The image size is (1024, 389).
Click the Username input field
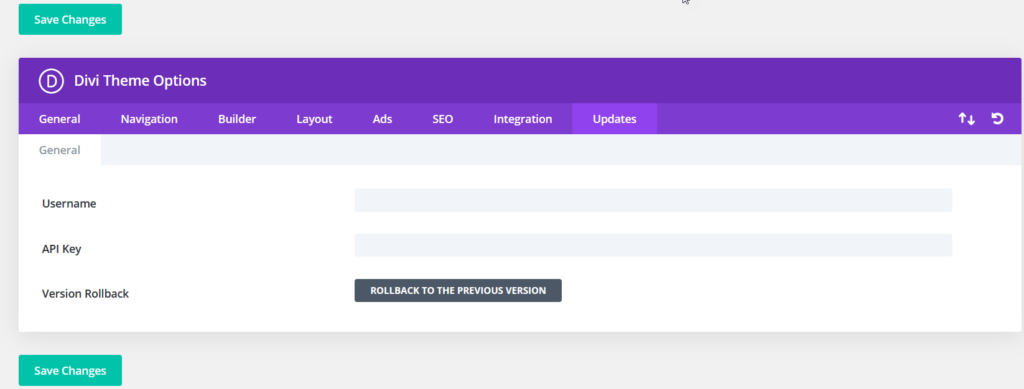(653, 200)
